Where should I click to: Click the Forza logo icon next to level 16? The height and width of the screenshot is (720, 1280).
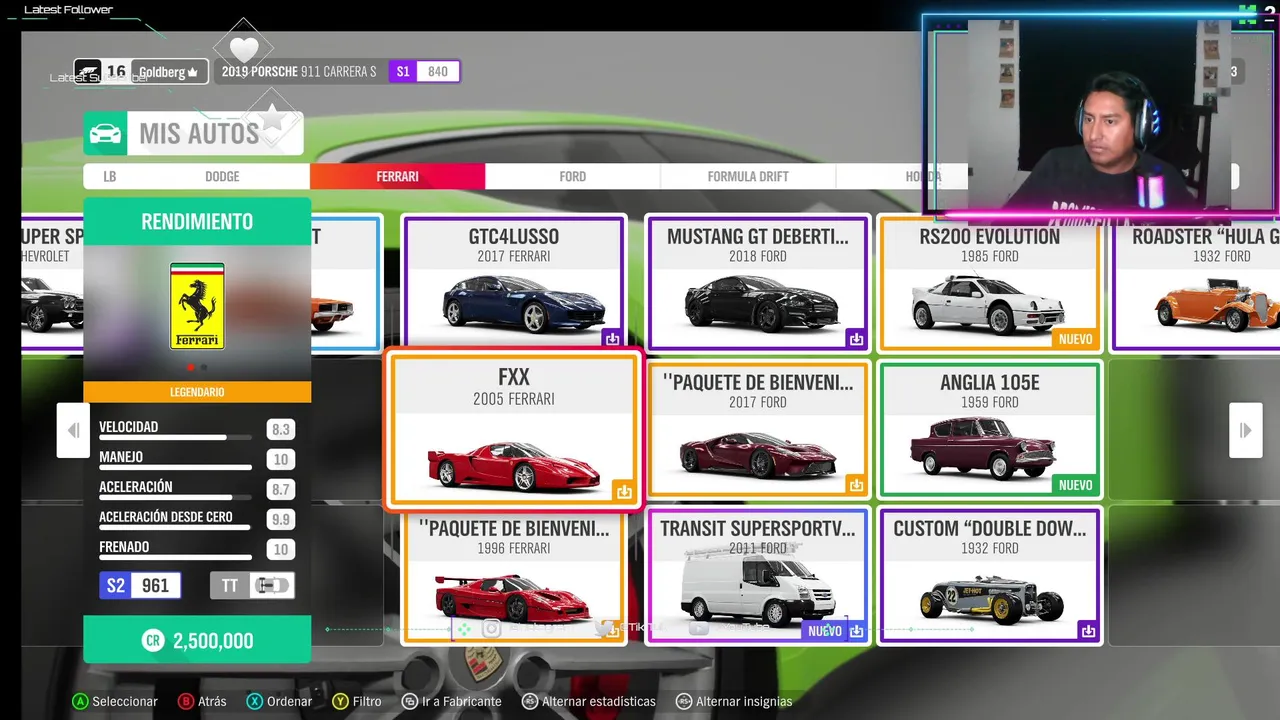click(89, 71)
